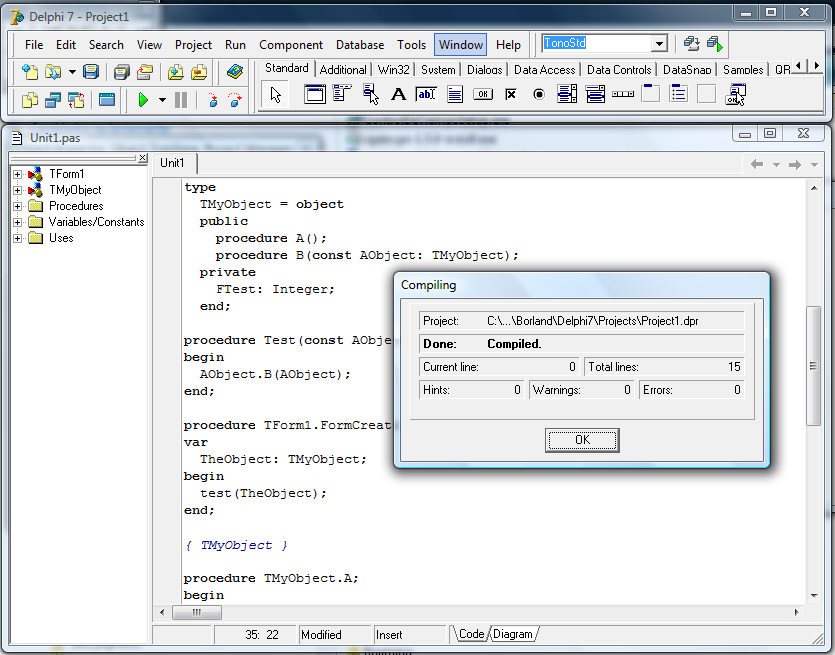Click the editor Back navigation arrow
Screen dimensions: 835x655
pyautogui.click(x=757, y=165)
